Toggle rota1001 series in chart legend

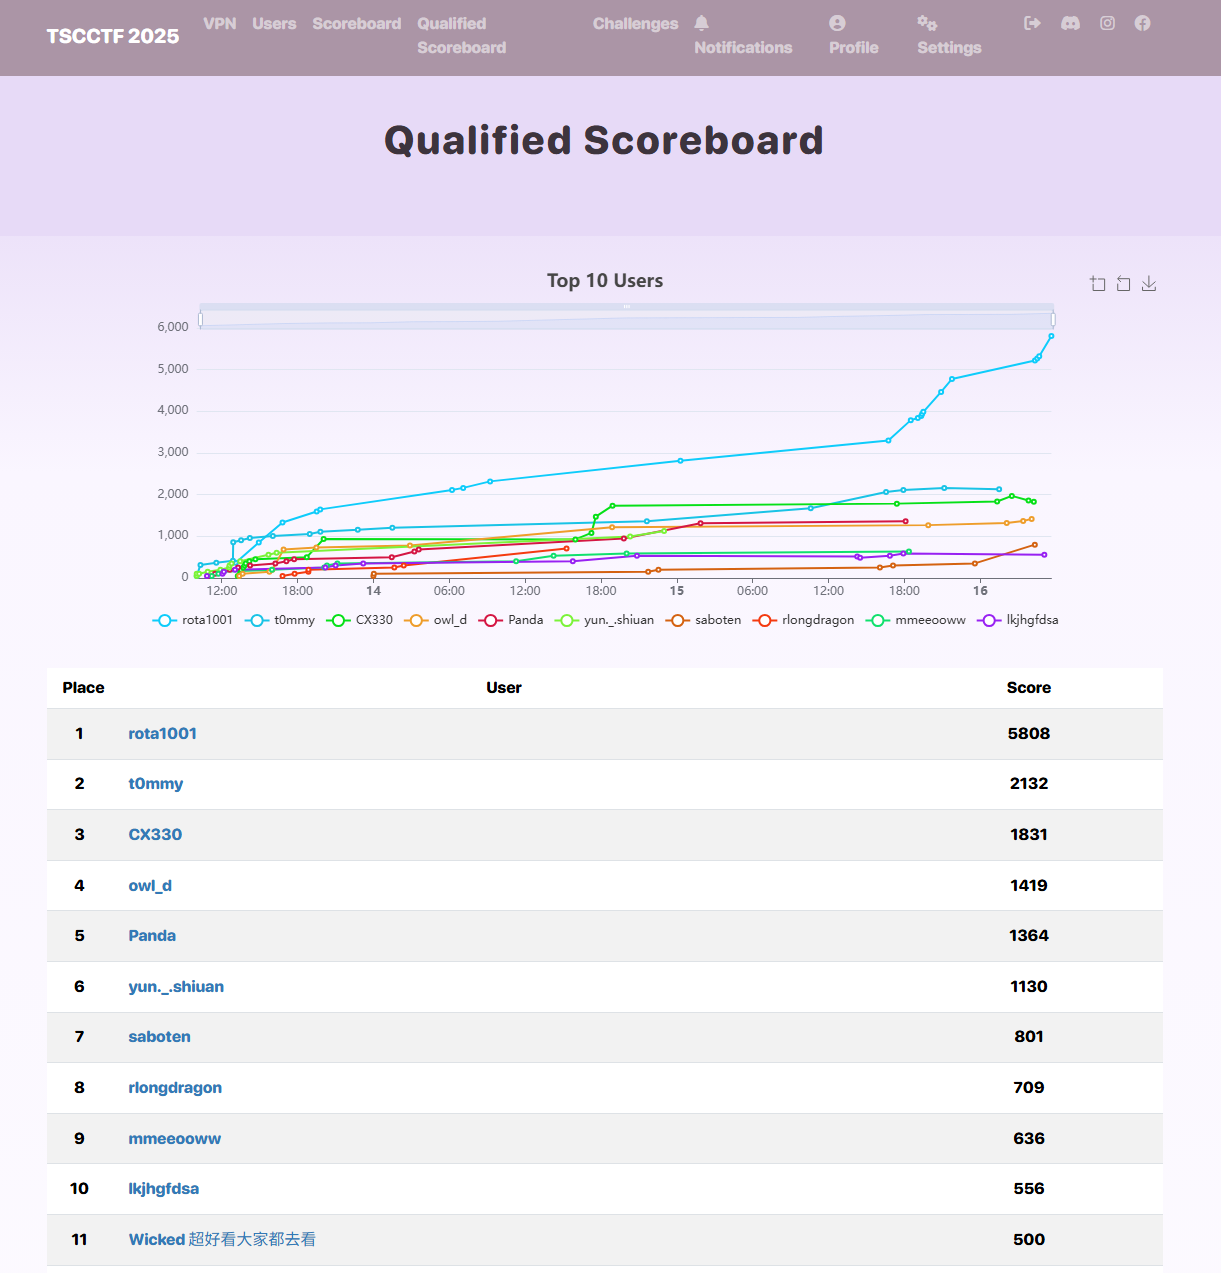[x=193, y=620]
